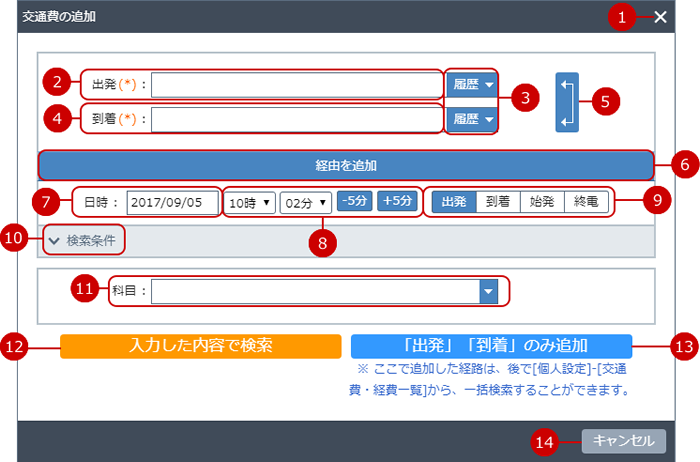This screenshot has height=462, width=700.
Task: Select the 到着 time mode toggle
Action: point(497,201)
